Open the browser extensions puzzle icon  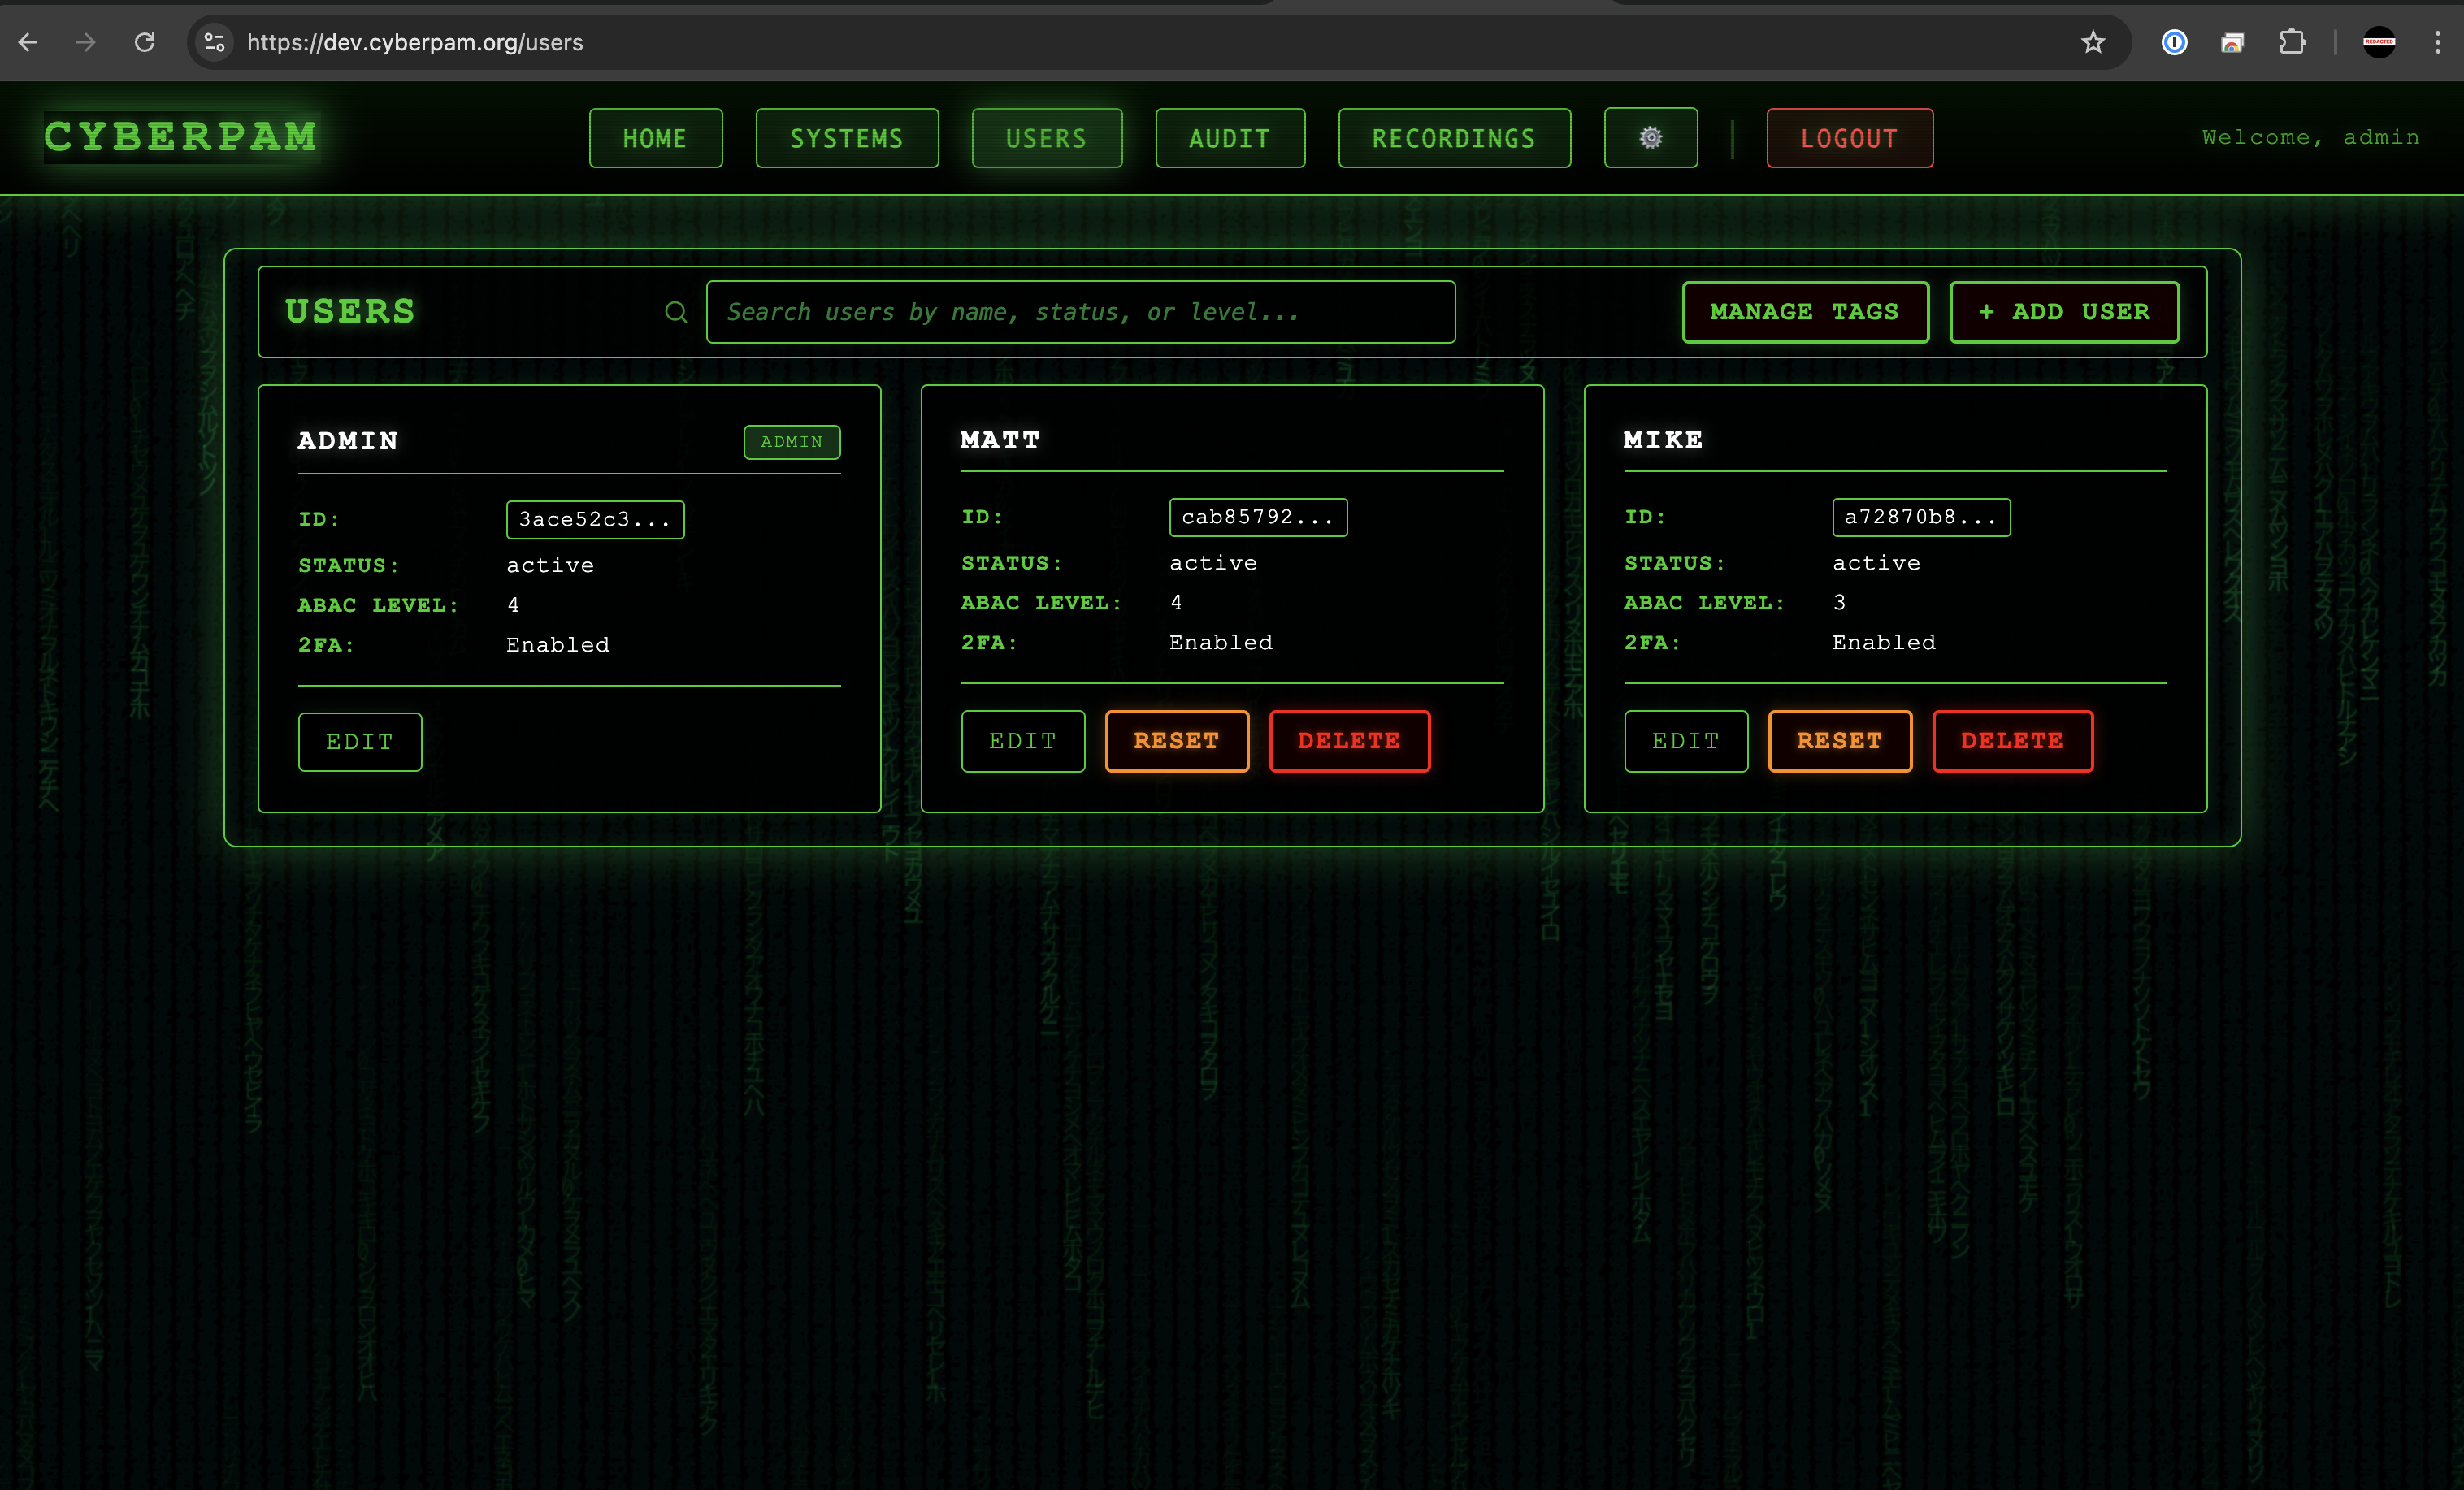[2292, 42]
